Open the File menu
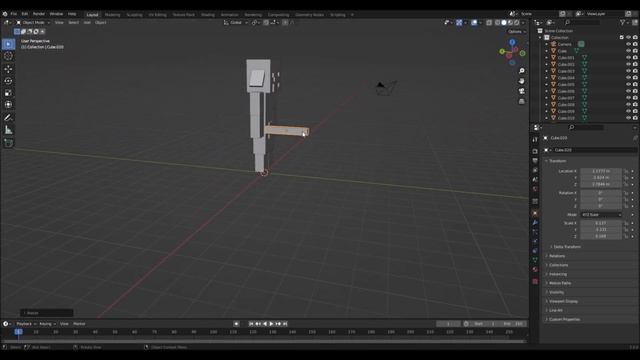This screenshot has width=640, height=360. tap(13, 14)
